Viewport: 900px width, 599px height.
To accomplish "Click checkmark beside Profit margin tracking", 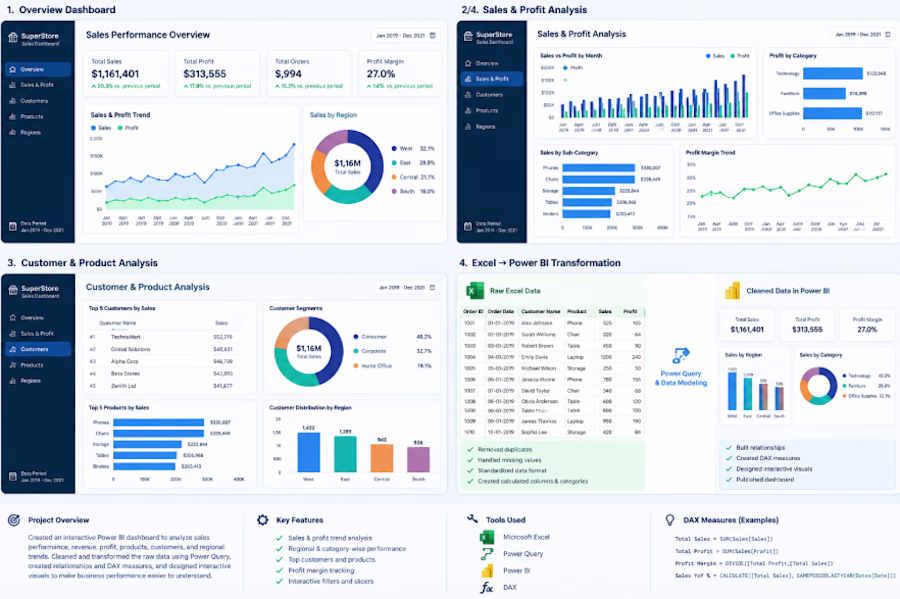I will pyautogui.click(x=280, y=570).
